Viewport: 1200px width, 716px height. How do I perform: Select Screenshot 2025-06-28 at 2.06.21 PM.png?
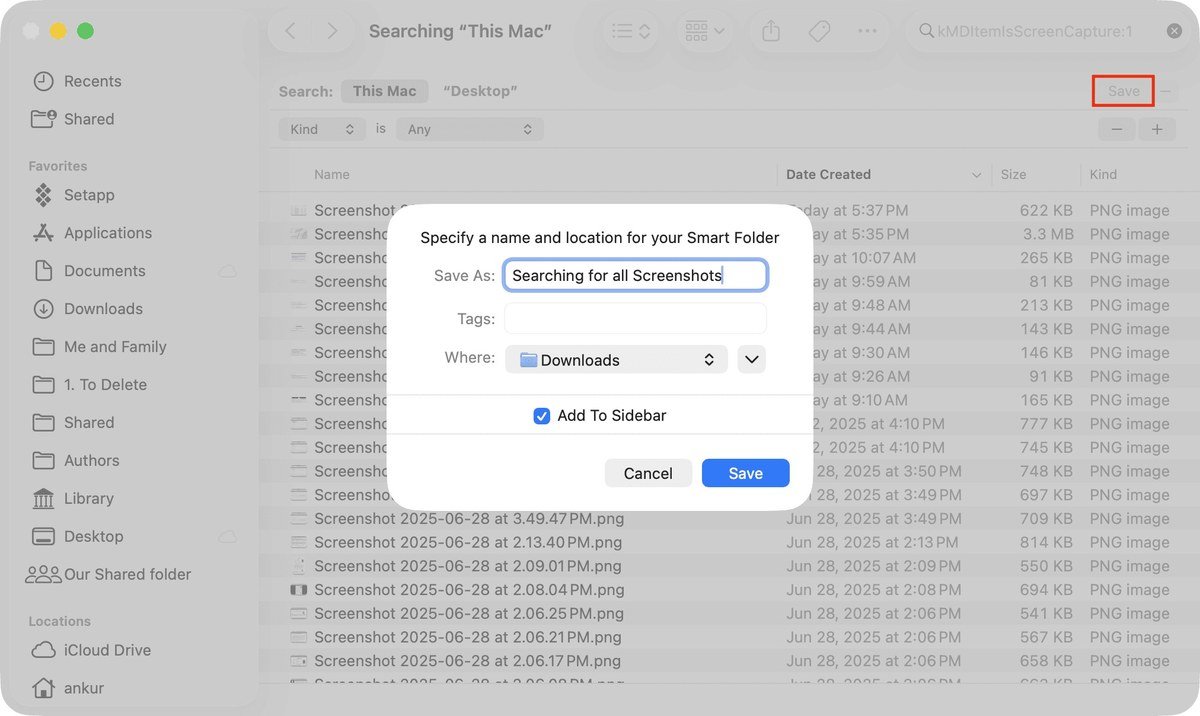467,637
